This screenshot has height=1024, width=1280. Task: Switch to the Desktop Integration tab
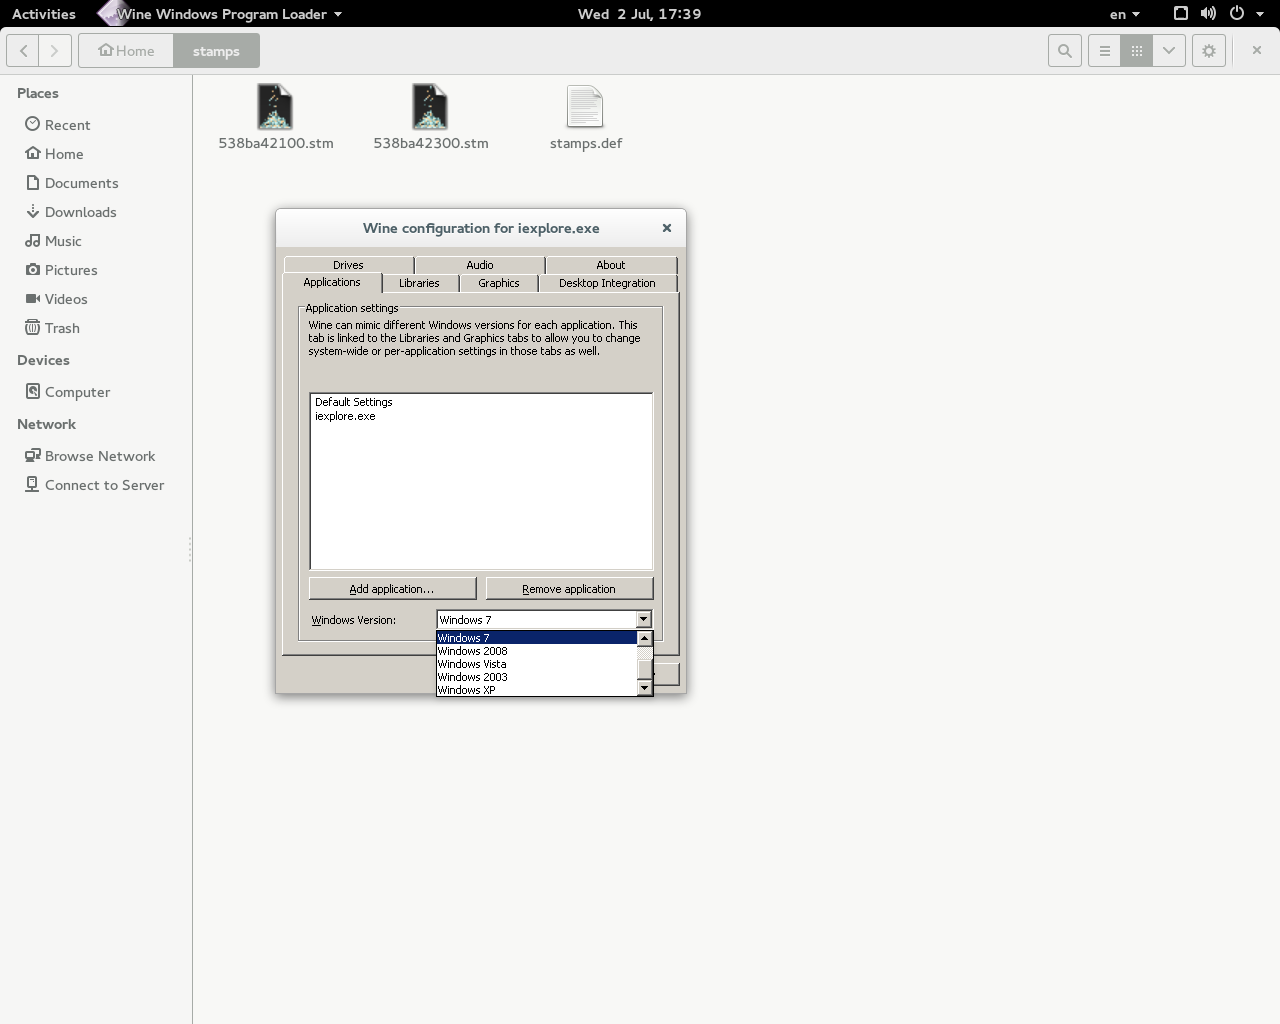click(607, 283)
